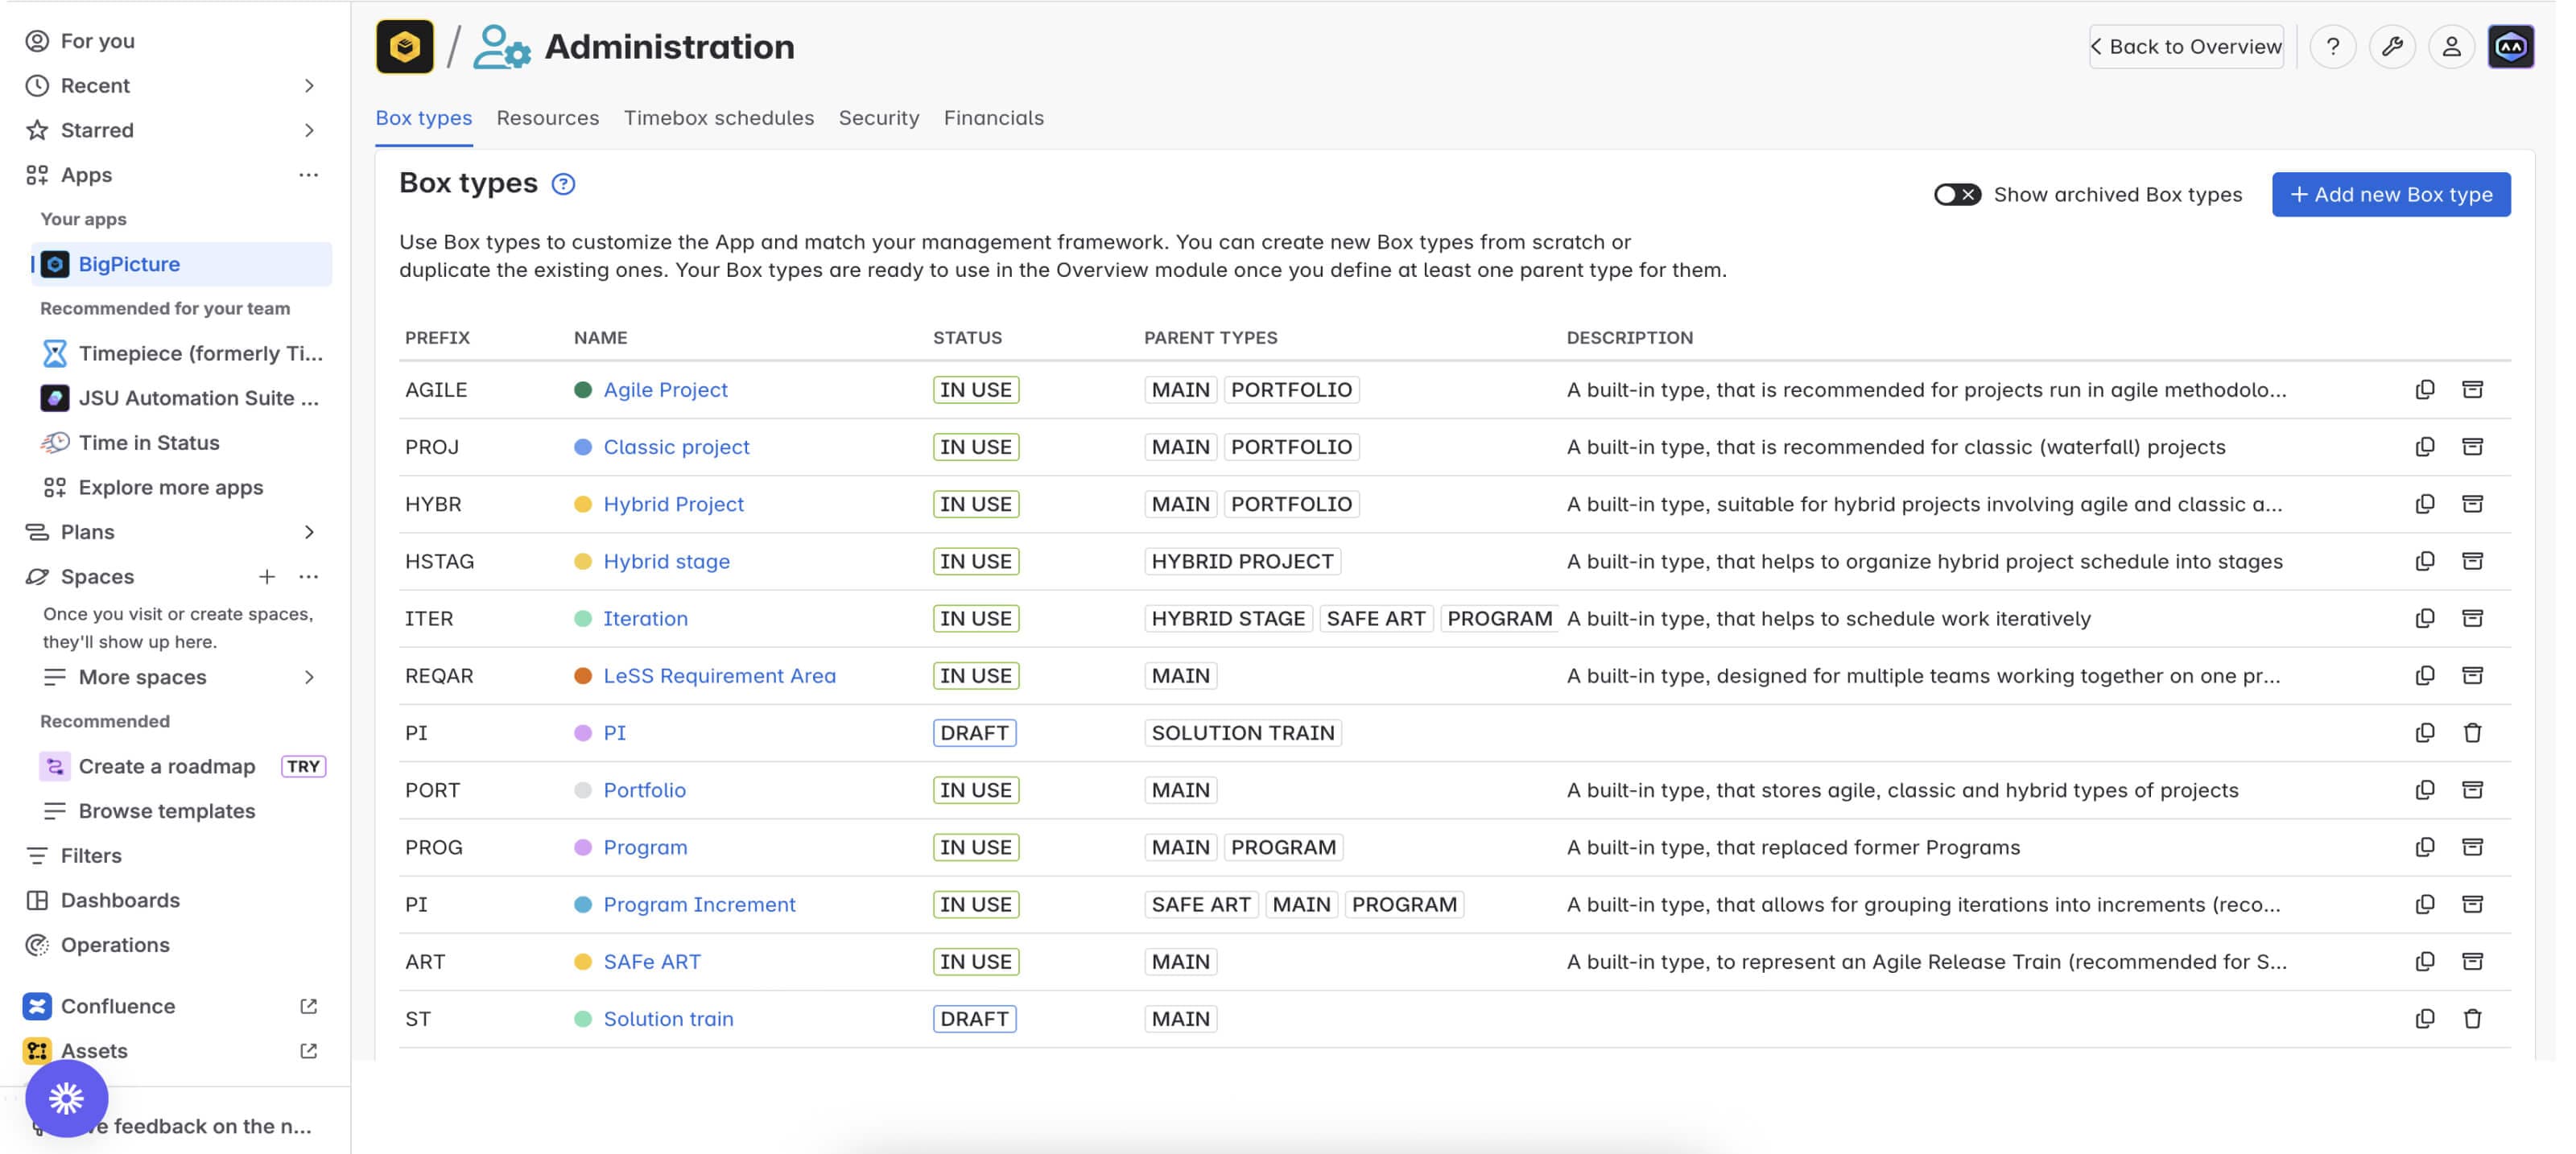Open Timepiece app in sidebar
Screen dimensions: 2576x1154
(181, 353)
